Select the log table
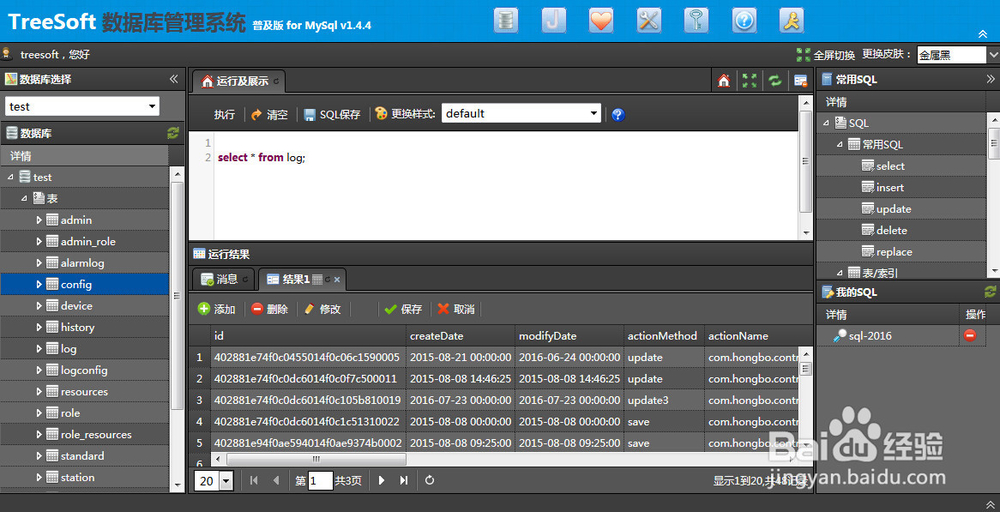The width and height of the screenshot is (1000, 512). (68, 349)
